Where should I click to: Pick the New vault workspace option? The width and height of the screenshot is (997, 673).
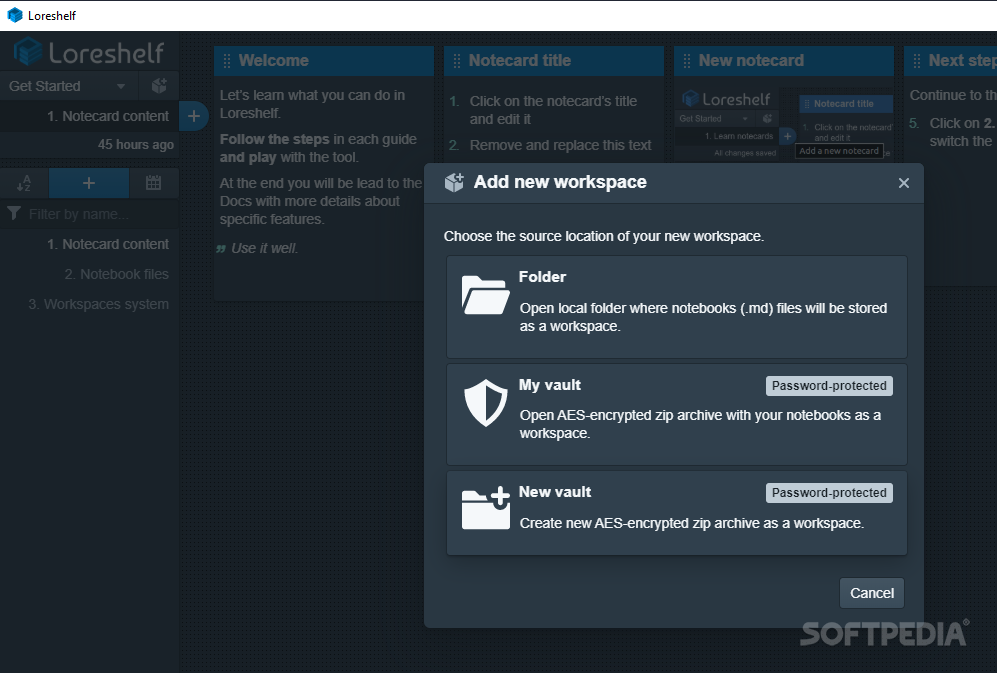coord(677,513)
